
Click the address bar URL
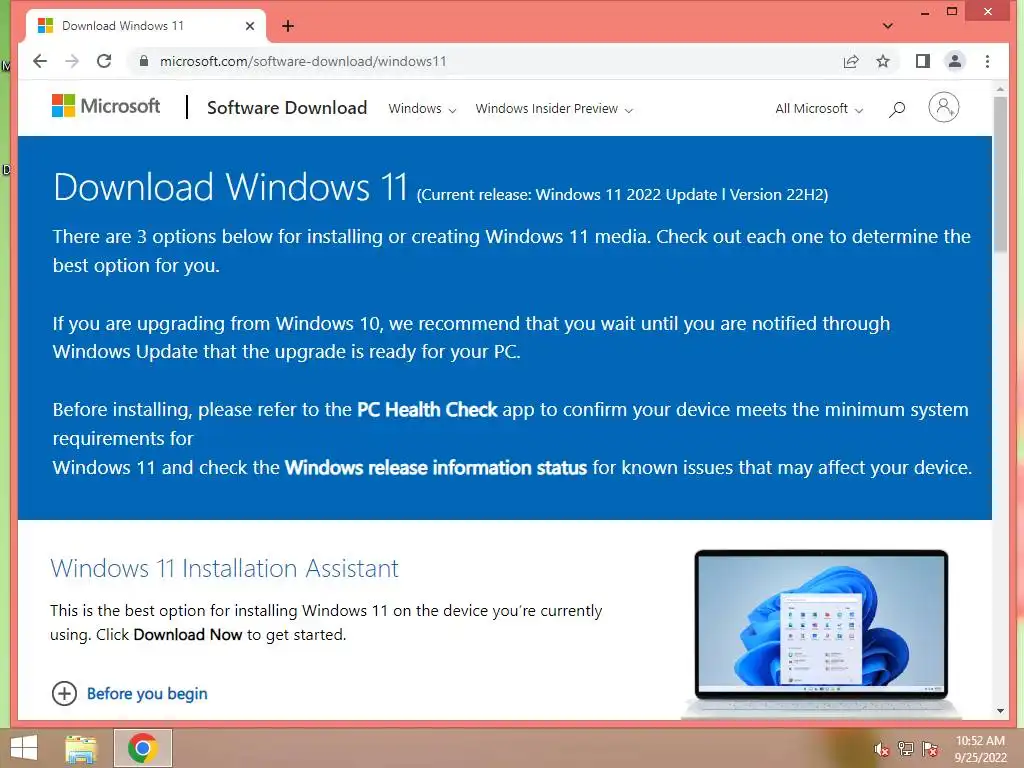coord(303,61)
